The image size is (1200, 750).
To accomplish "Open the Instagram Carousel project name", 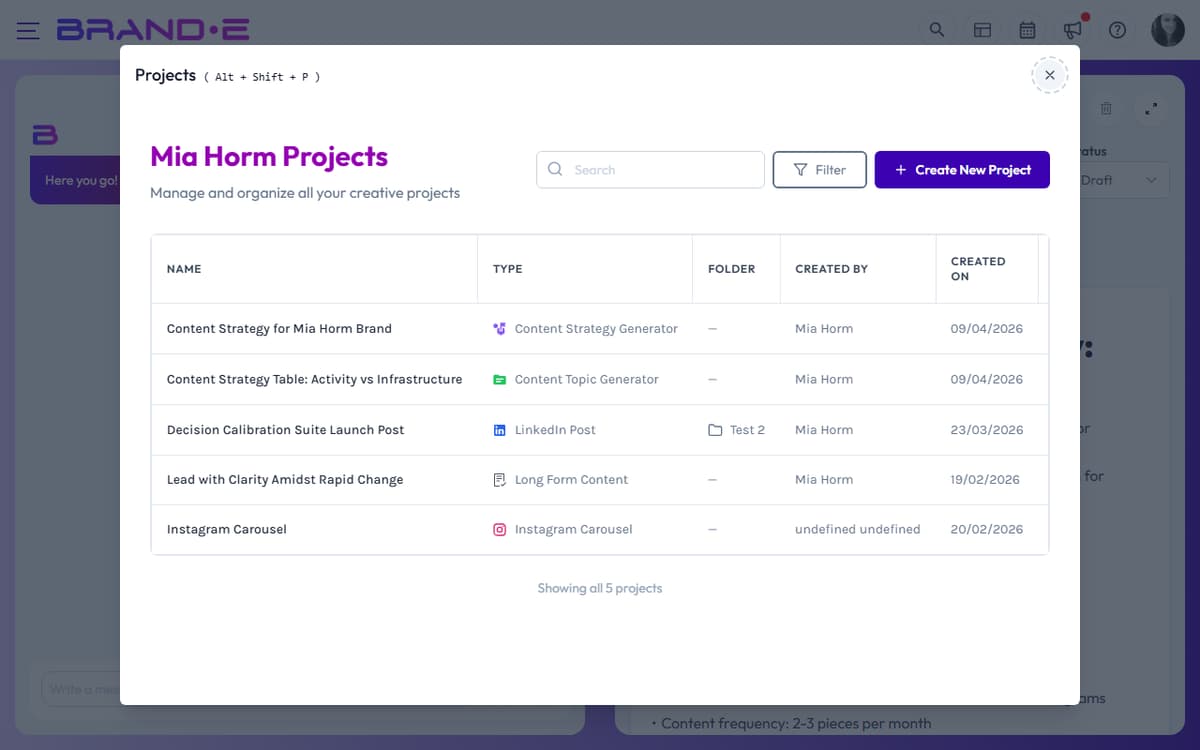I will [227, 530].
